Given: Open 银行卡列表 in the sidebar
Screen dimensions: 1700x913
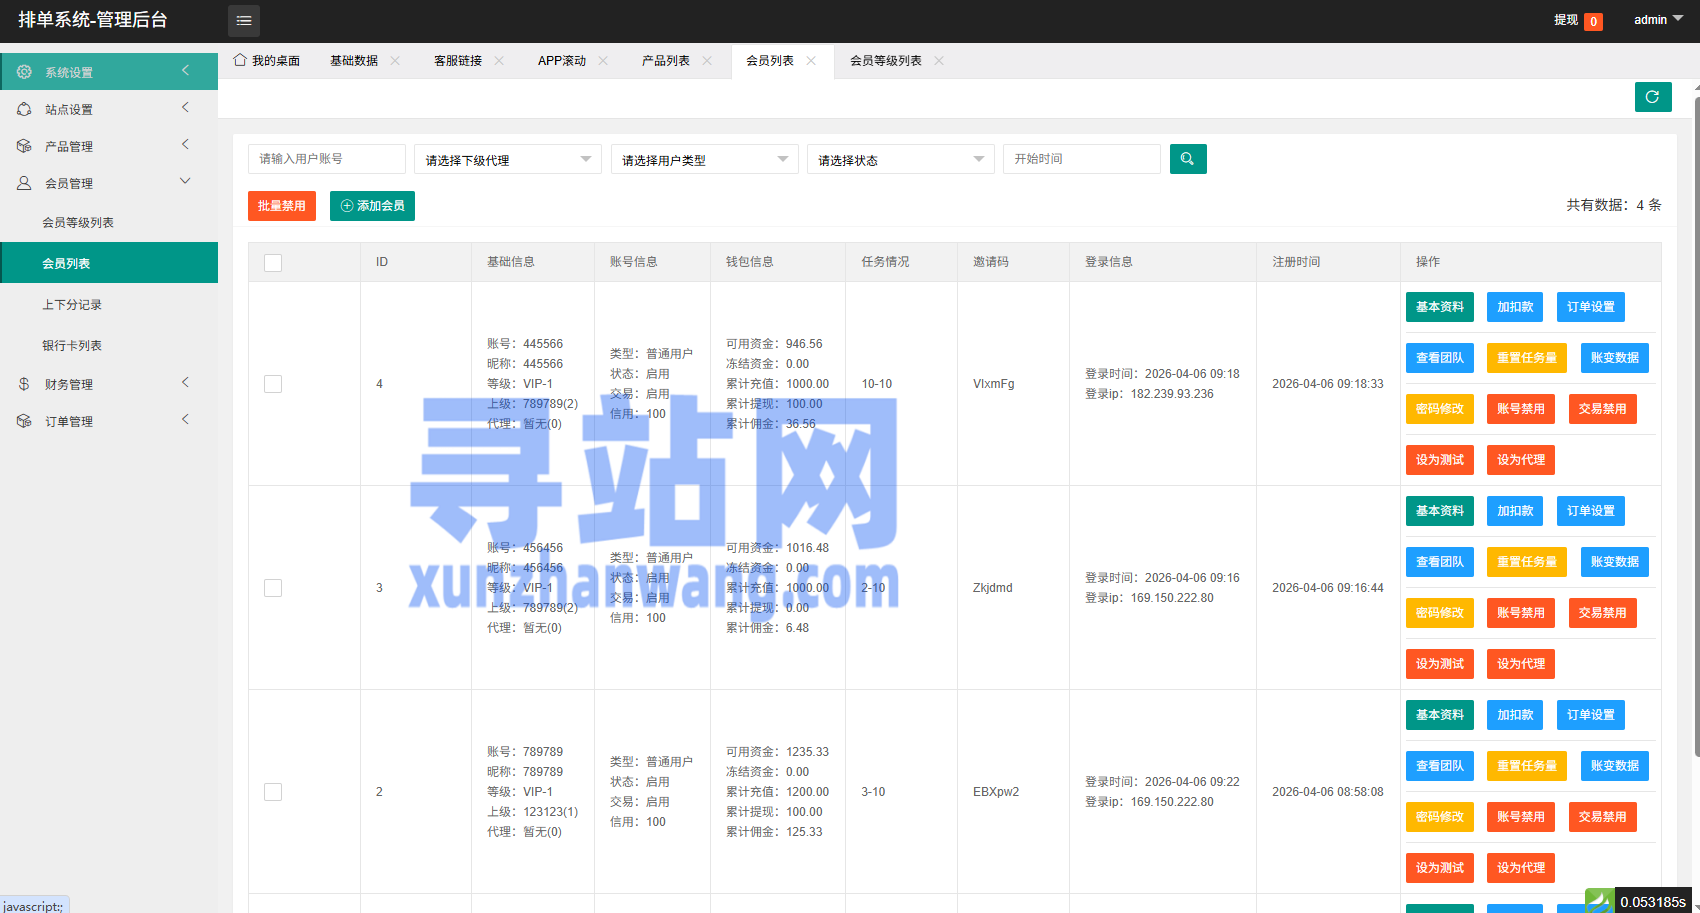Looking at the screenshot, I should tap(109, 346).
